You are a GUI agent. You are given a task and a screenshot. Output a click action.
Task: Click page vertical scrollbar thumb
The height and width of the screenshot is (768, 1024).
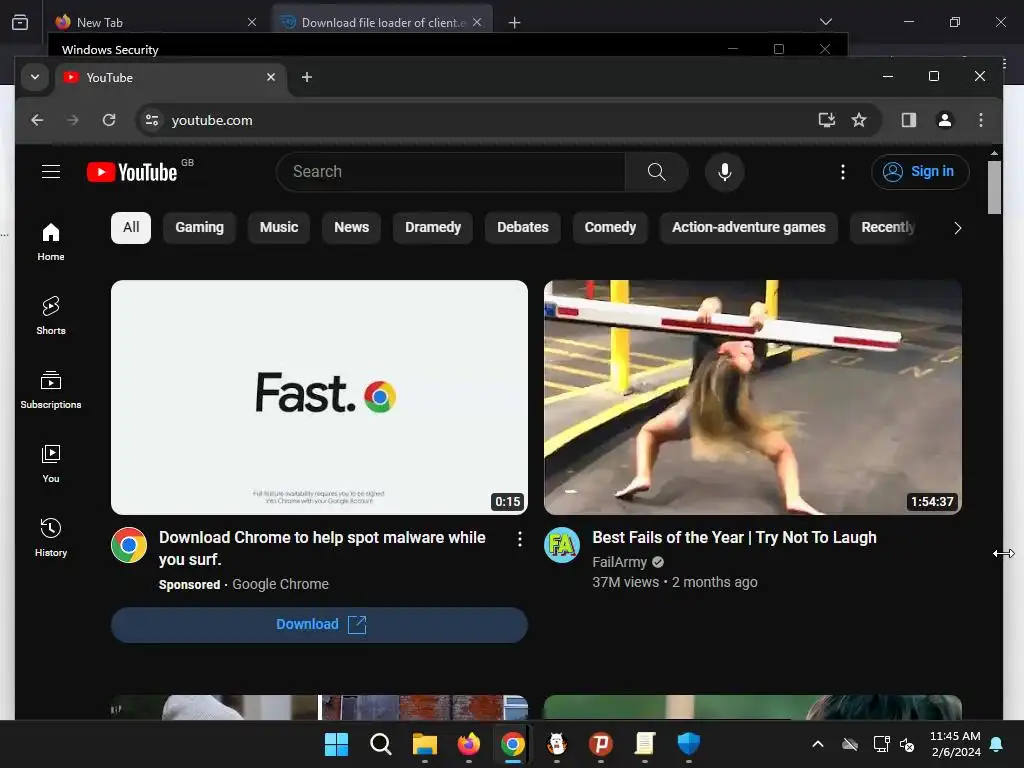tap(994, 187)
